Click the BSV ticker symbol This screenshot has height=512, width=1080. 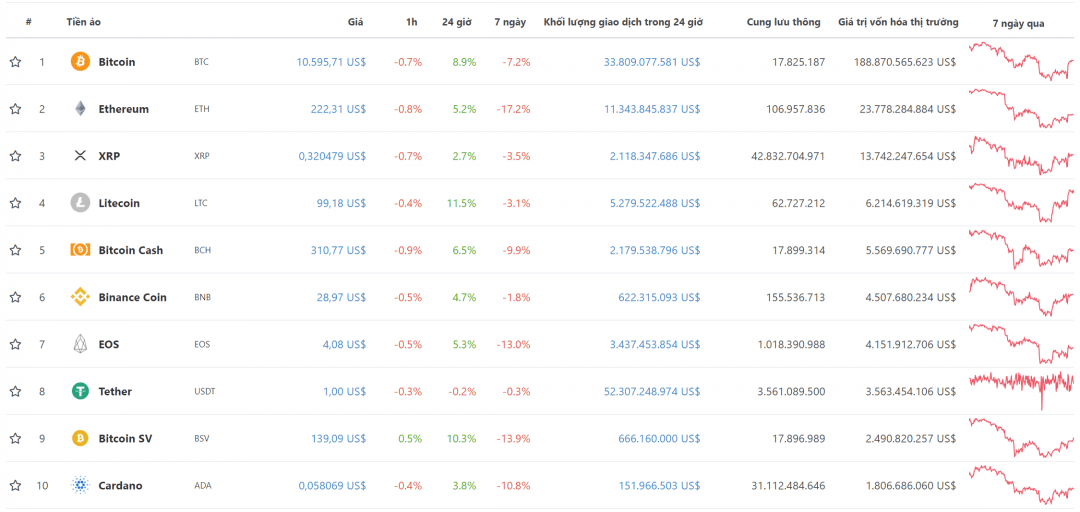click(201, 438)
